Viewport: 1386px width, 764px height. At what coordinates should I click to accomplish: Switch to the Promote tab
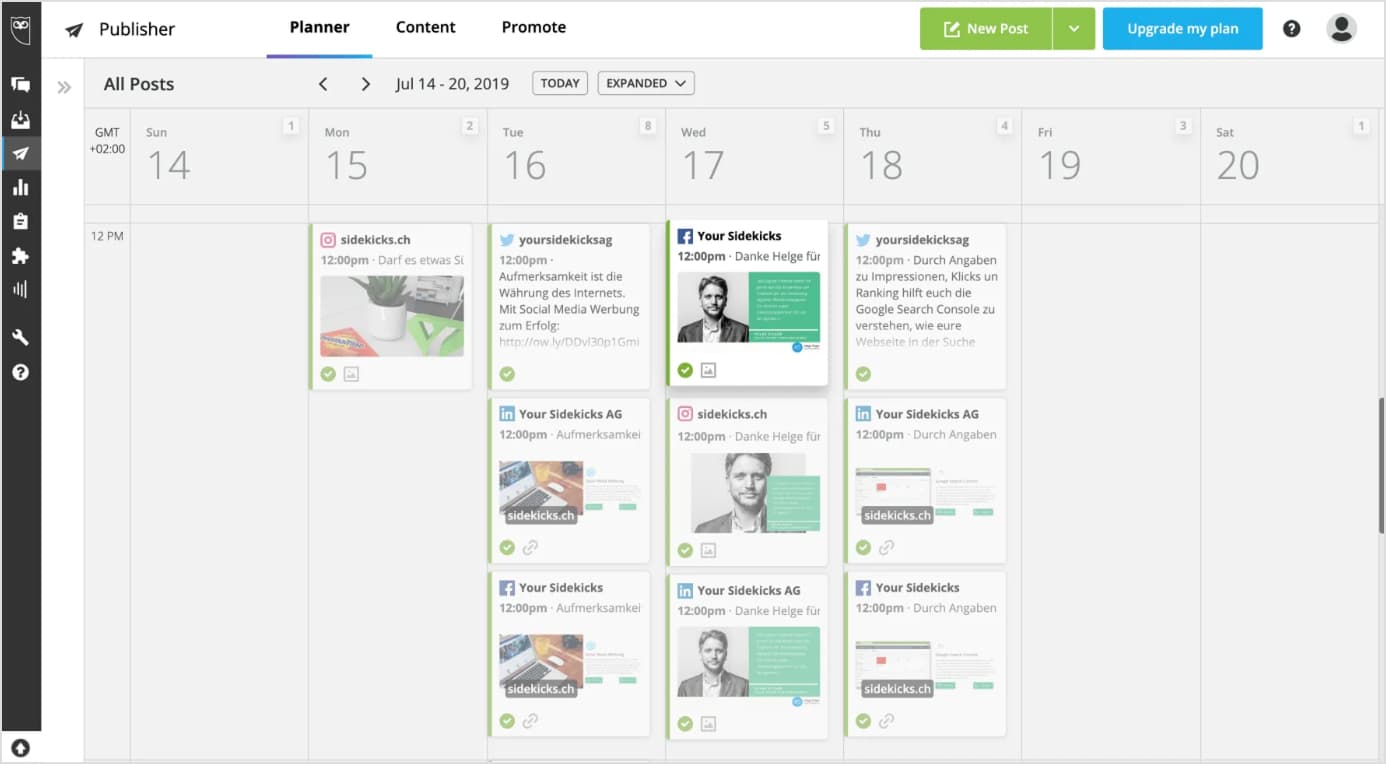[x=534, y=28]
